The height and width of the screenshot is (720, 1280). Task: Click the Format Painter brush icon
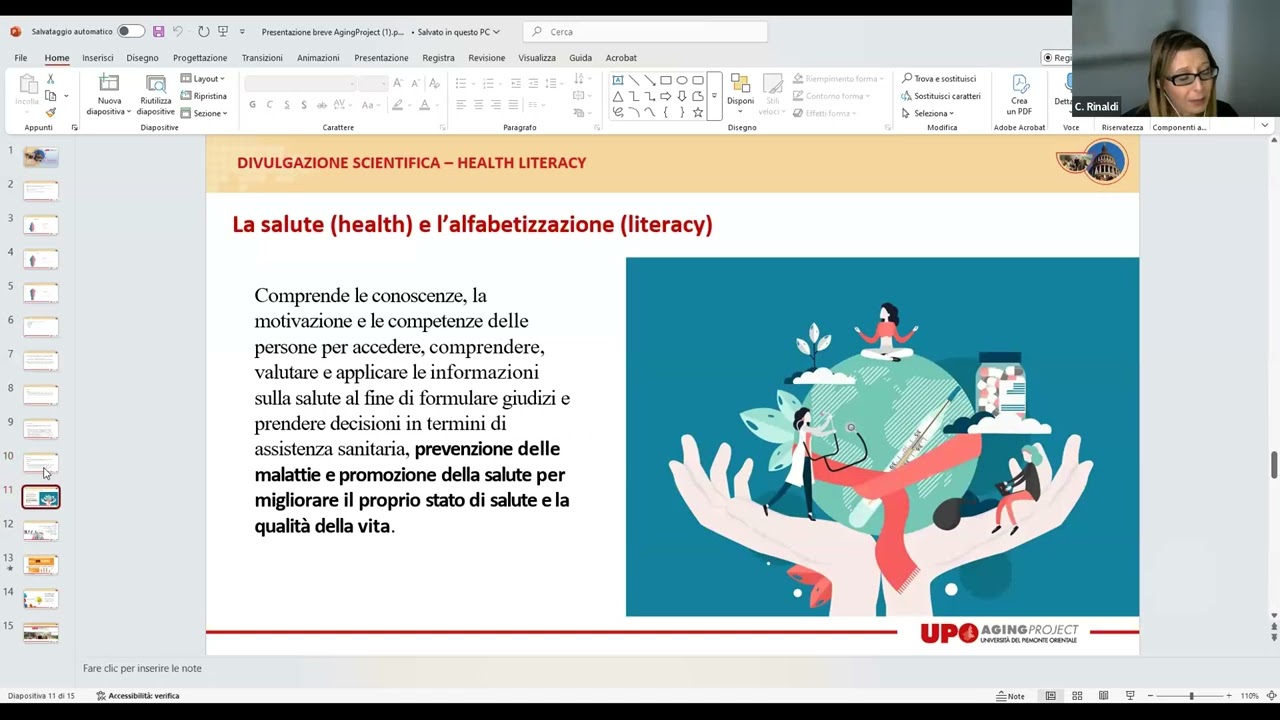point(50,112)
